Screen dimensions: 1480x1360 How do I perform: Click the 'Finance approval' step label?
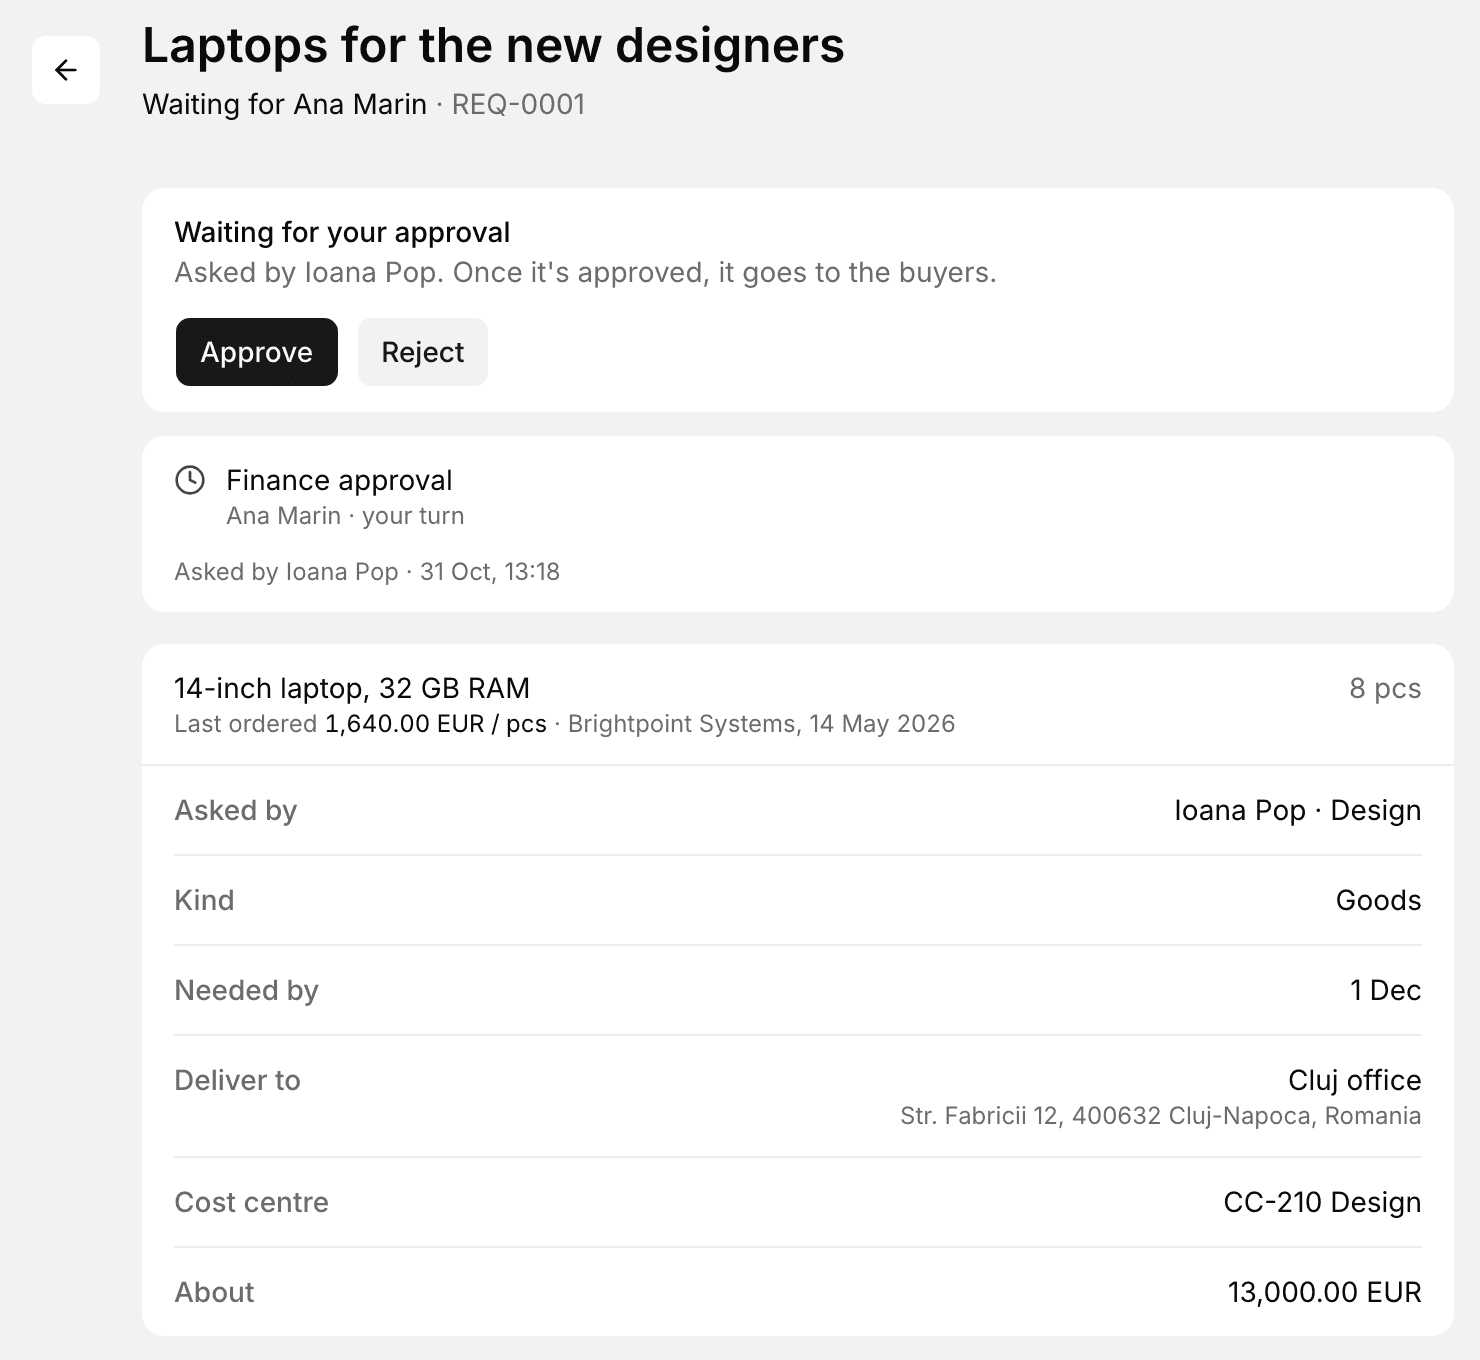[x=339, y=481]
